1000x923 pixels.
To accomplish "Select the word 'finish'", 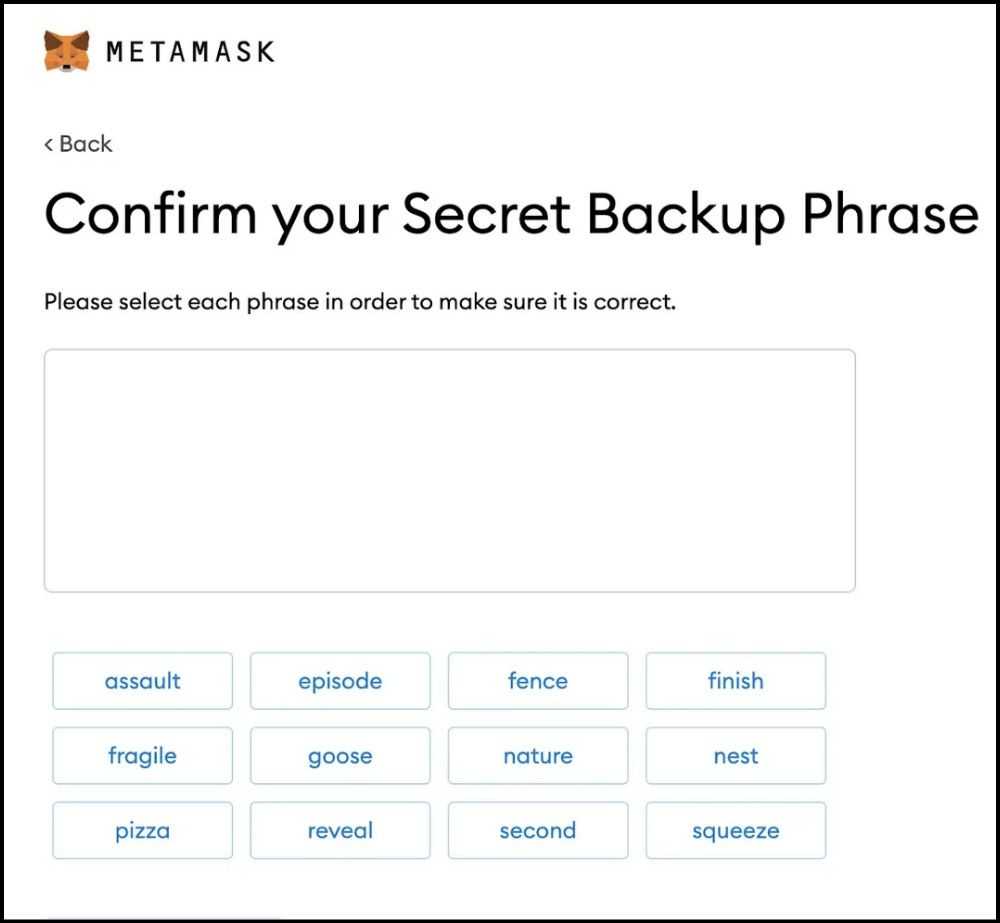I will coord(735,681).
